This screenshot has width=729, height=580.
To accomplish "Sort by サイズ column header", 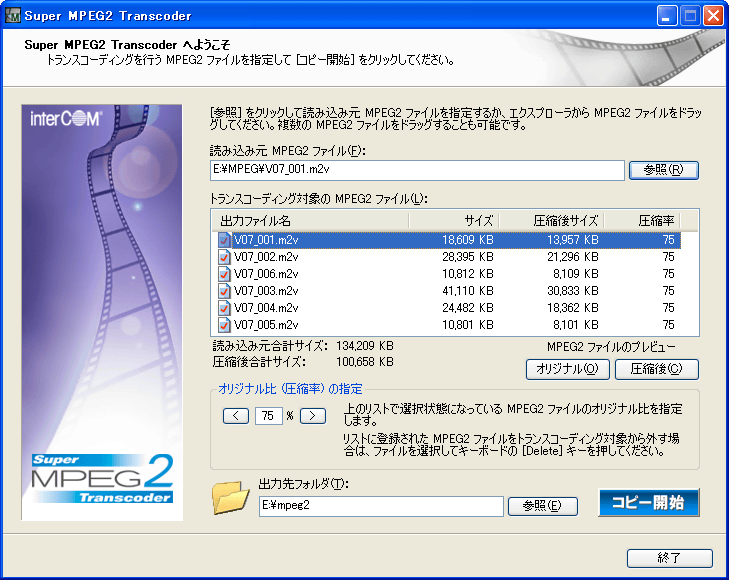I will pos(454,220).
